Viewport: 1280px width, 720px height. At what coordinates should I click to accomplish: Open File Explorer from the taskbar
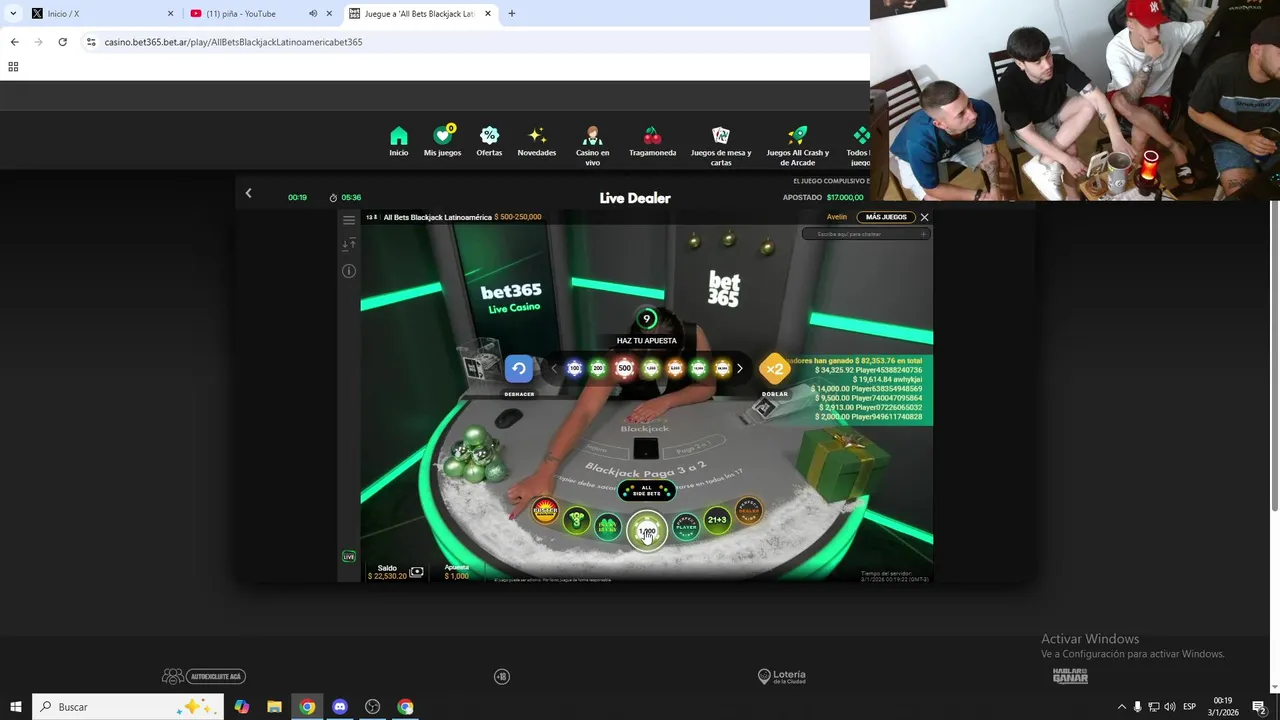(x=274, y=707)
